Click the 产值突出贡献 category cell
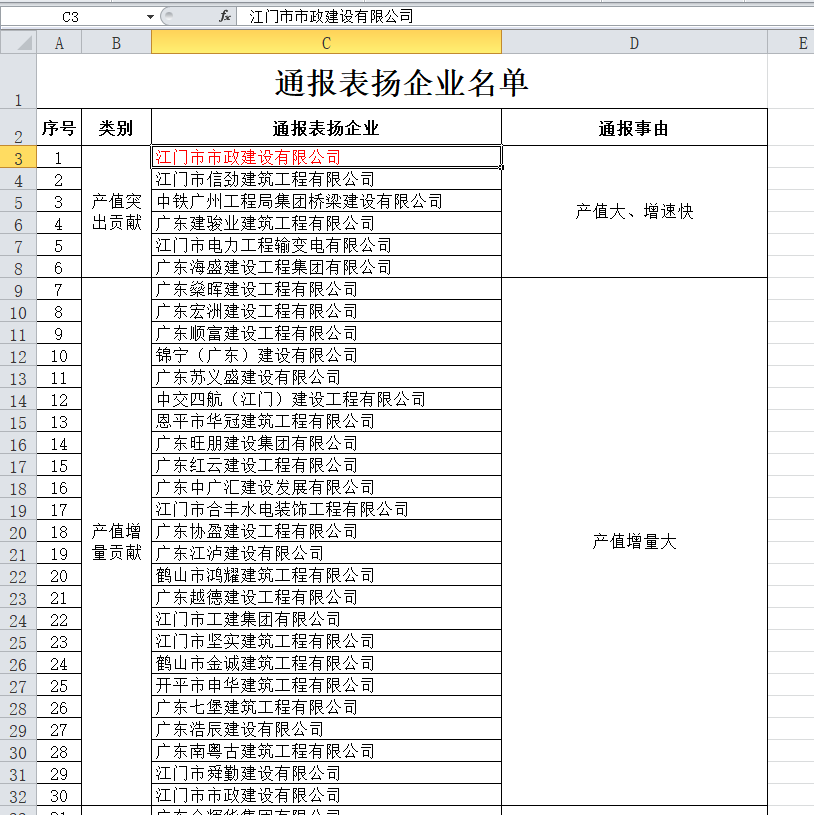This screenshot has width=814, height=815. (116, 212)
